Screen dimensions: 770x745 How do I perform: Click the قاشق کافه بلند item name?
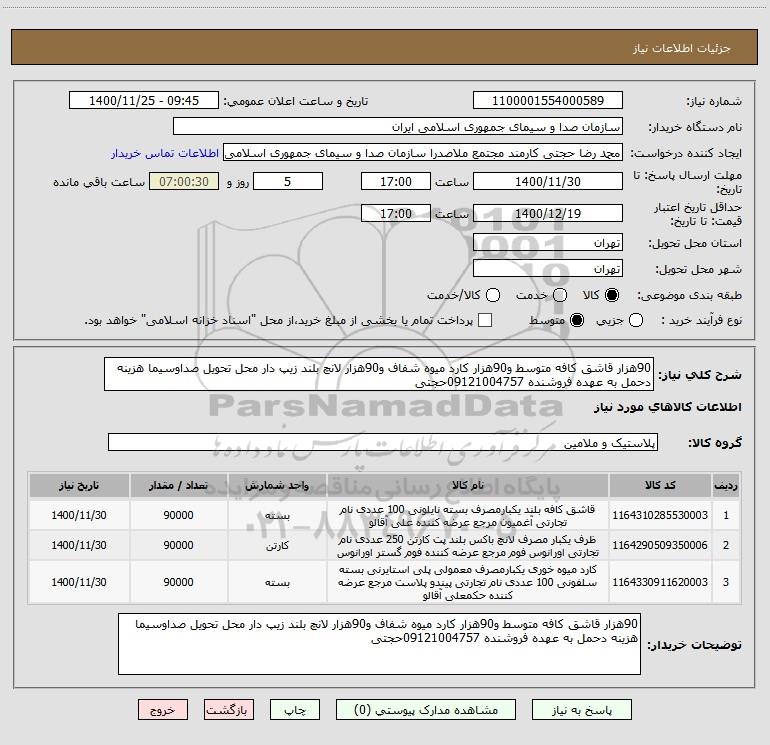pos(468,516)
